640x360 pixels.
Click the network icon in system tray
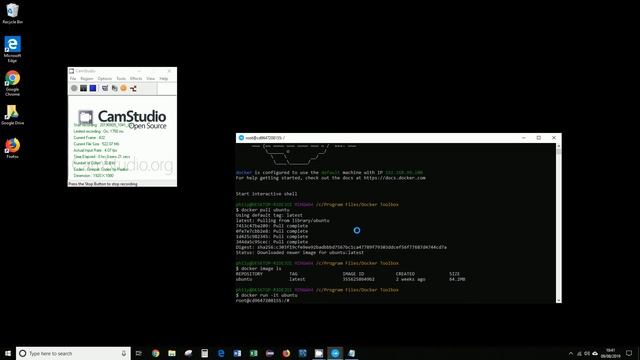tap(579, 353)
